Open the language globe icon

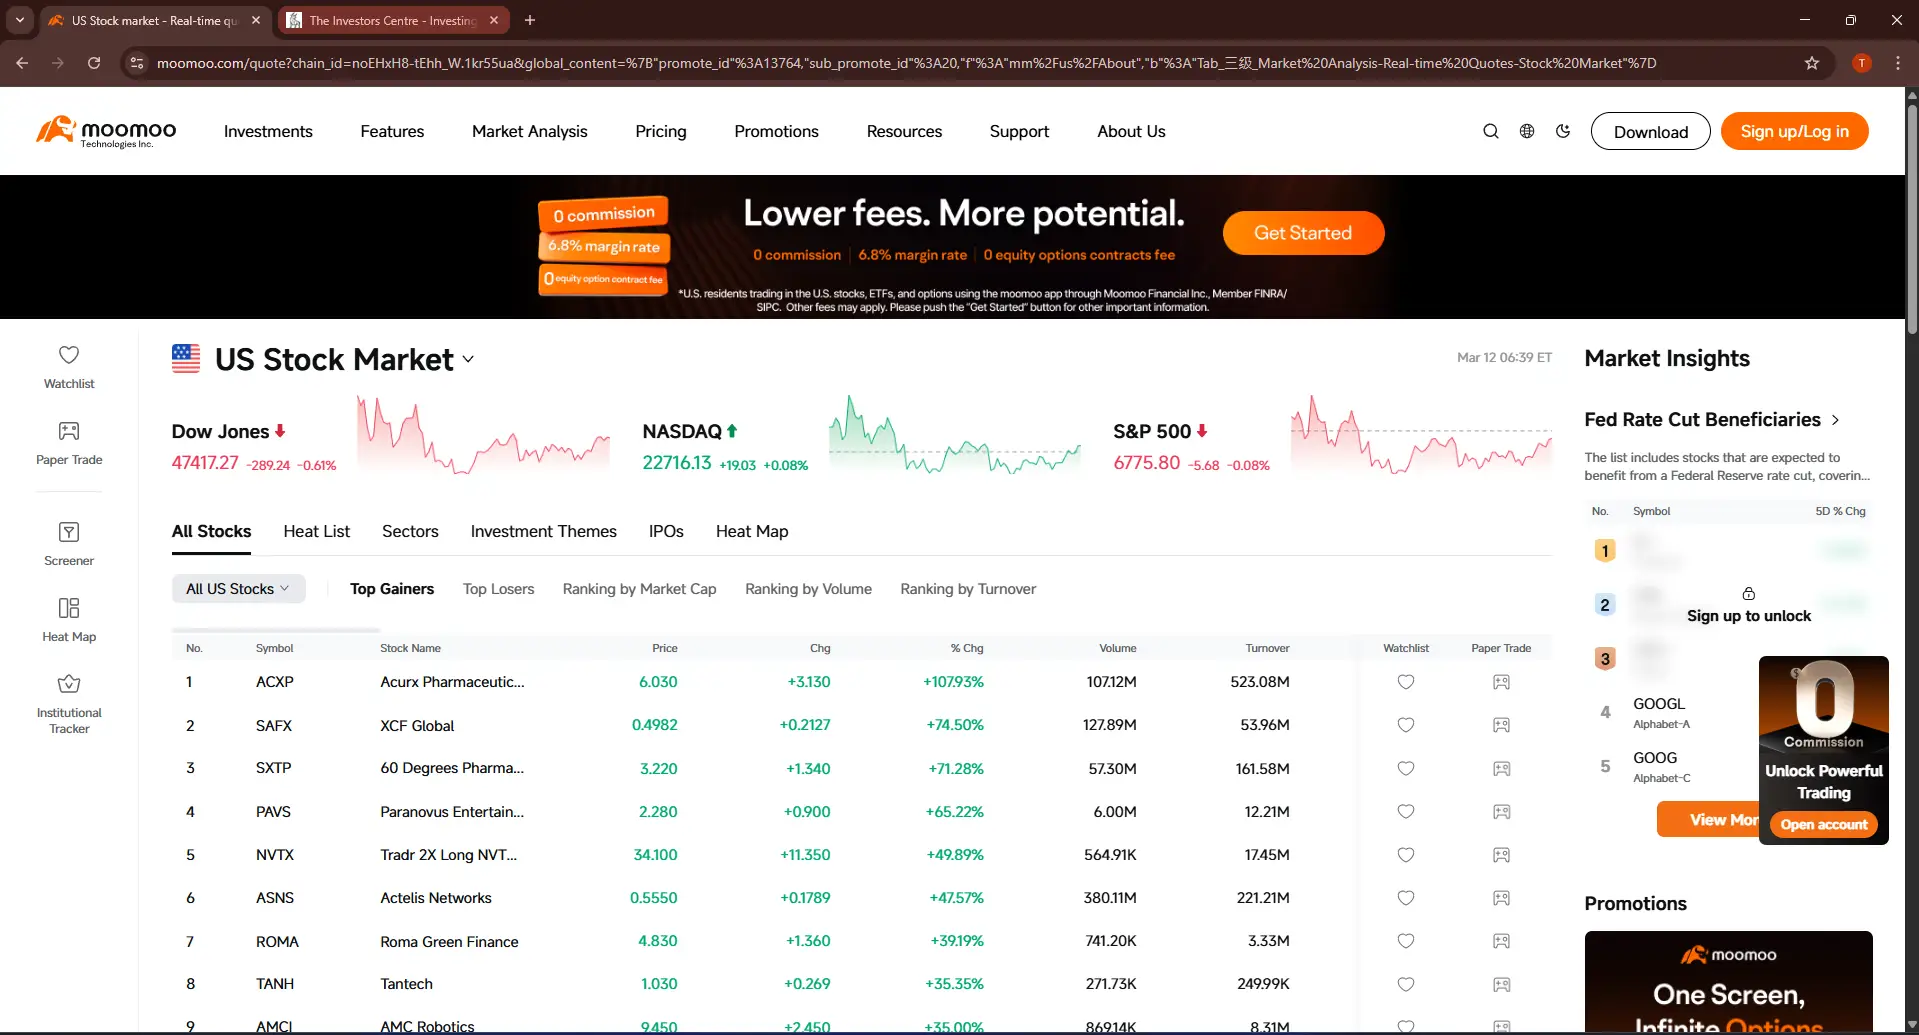click(1527, 131)
